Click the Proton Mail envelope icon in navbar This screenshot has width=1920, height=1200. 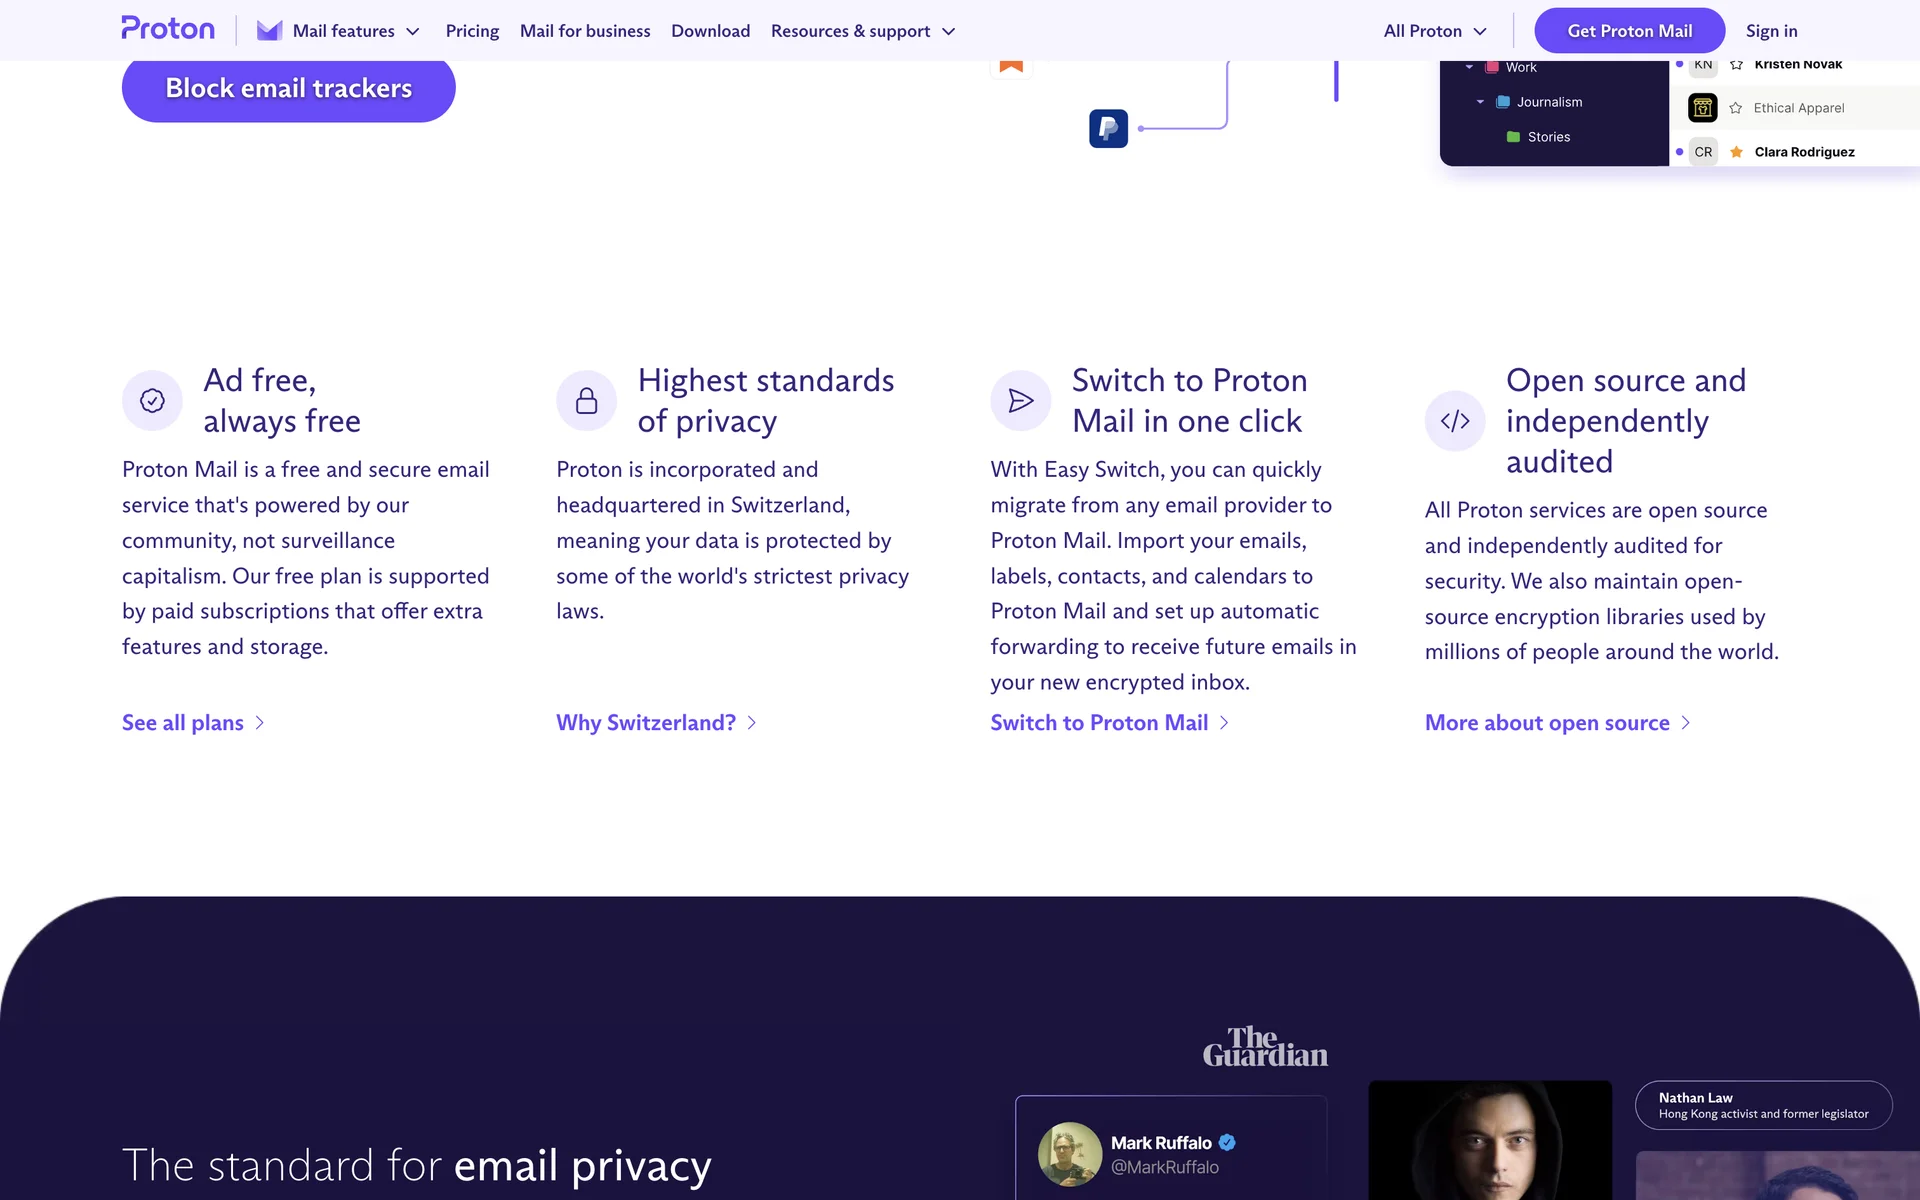pyautogui.click(x=269, y=31)
